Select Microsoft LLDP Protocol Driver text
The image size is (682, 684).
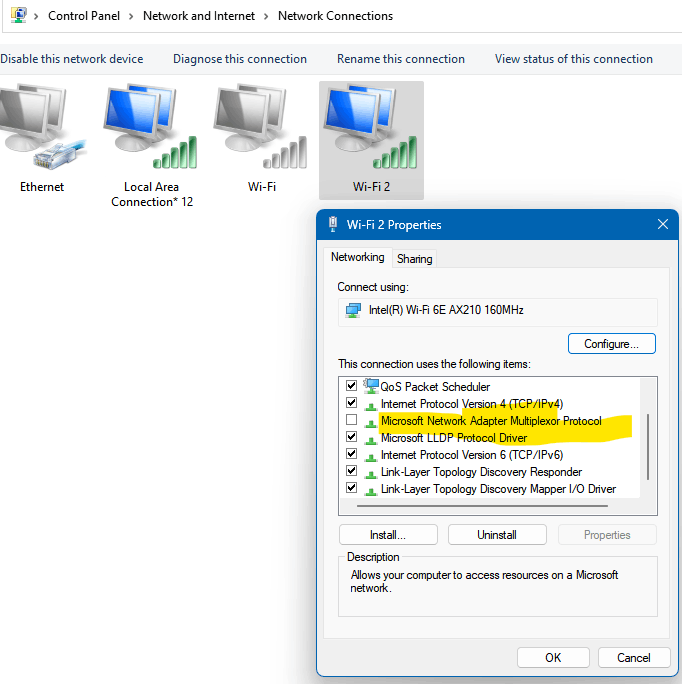454,438
